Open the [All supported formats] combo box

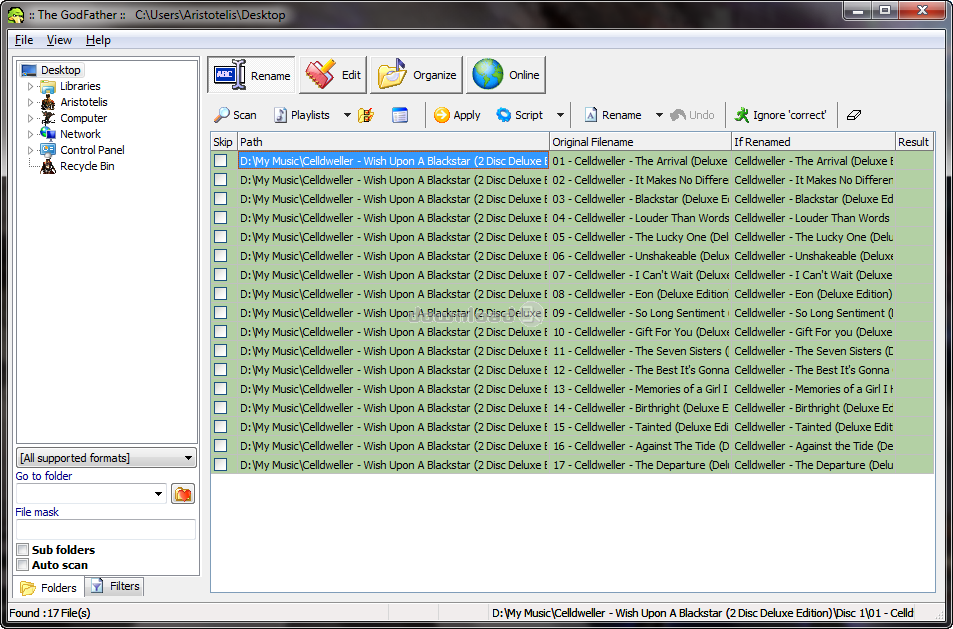pyautogui.click(x=106, y=458)
